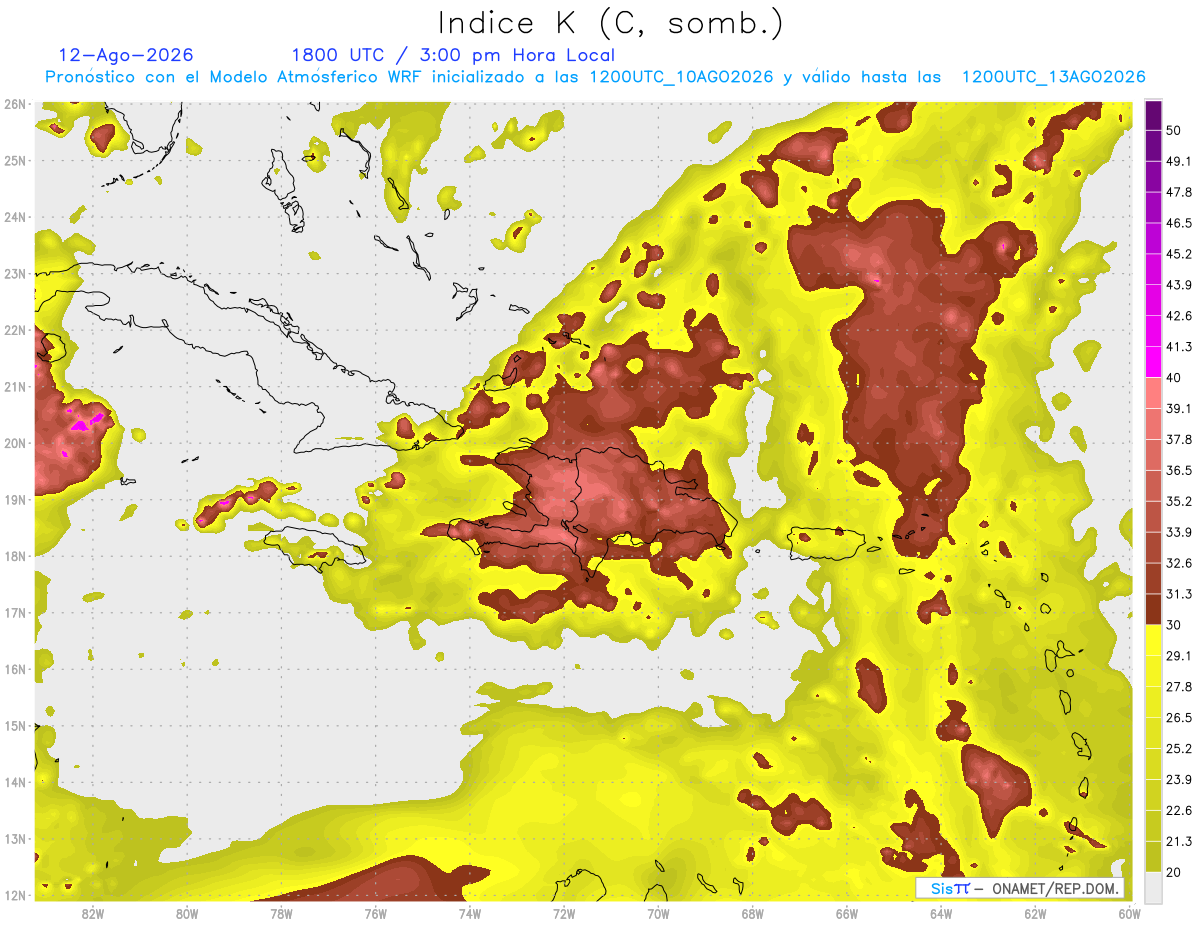Click the latitude label "20N"
Image resolution: width=1200 pixels, height=927 pixels.
[14, 443]
